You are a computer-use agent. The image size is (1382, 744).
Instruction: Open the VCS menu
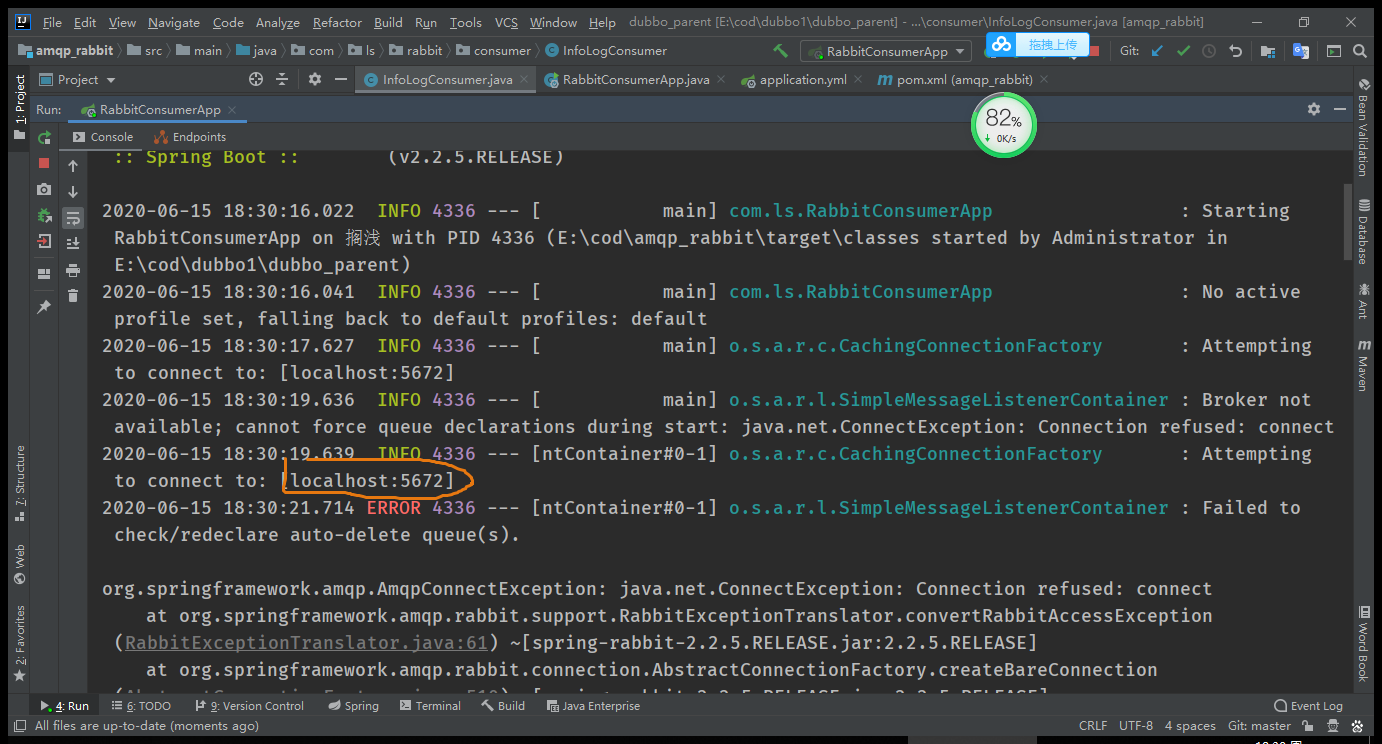[506, 22]
